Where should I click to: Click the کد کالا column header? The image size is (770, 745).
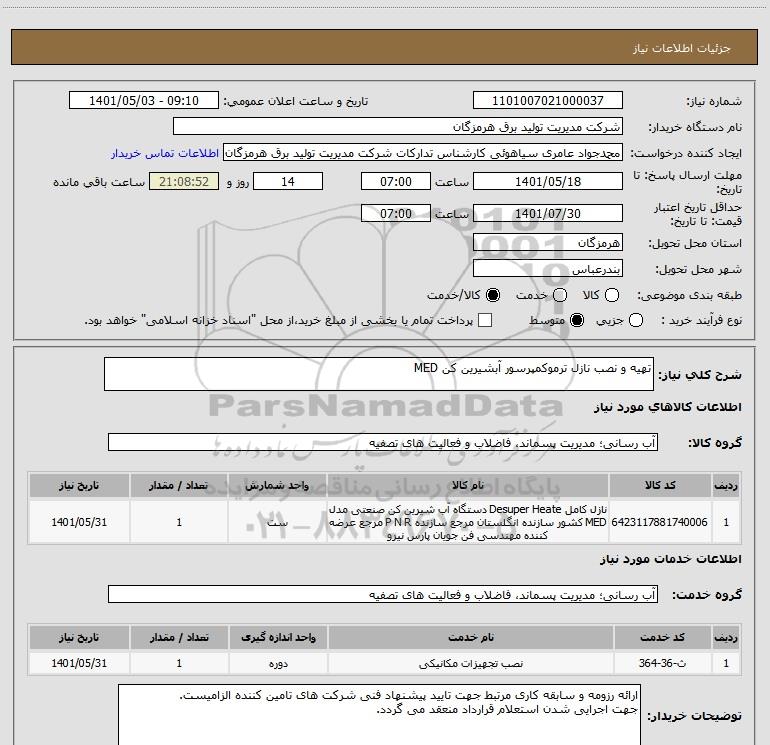[660, 485]
